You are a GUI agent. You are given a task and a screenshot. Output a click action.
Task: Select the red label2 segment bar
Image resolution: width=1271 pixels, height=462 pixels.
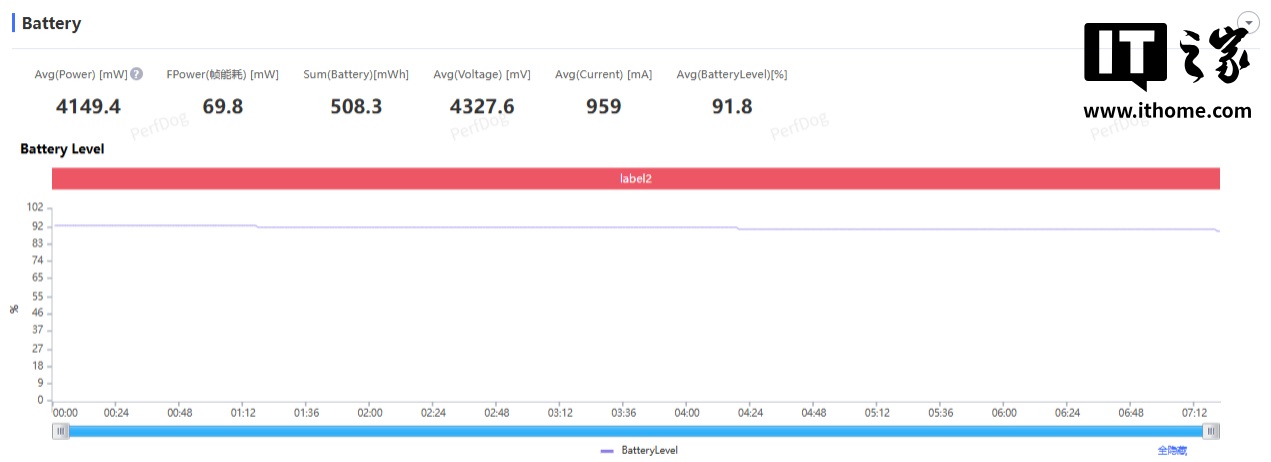[636, 178]
